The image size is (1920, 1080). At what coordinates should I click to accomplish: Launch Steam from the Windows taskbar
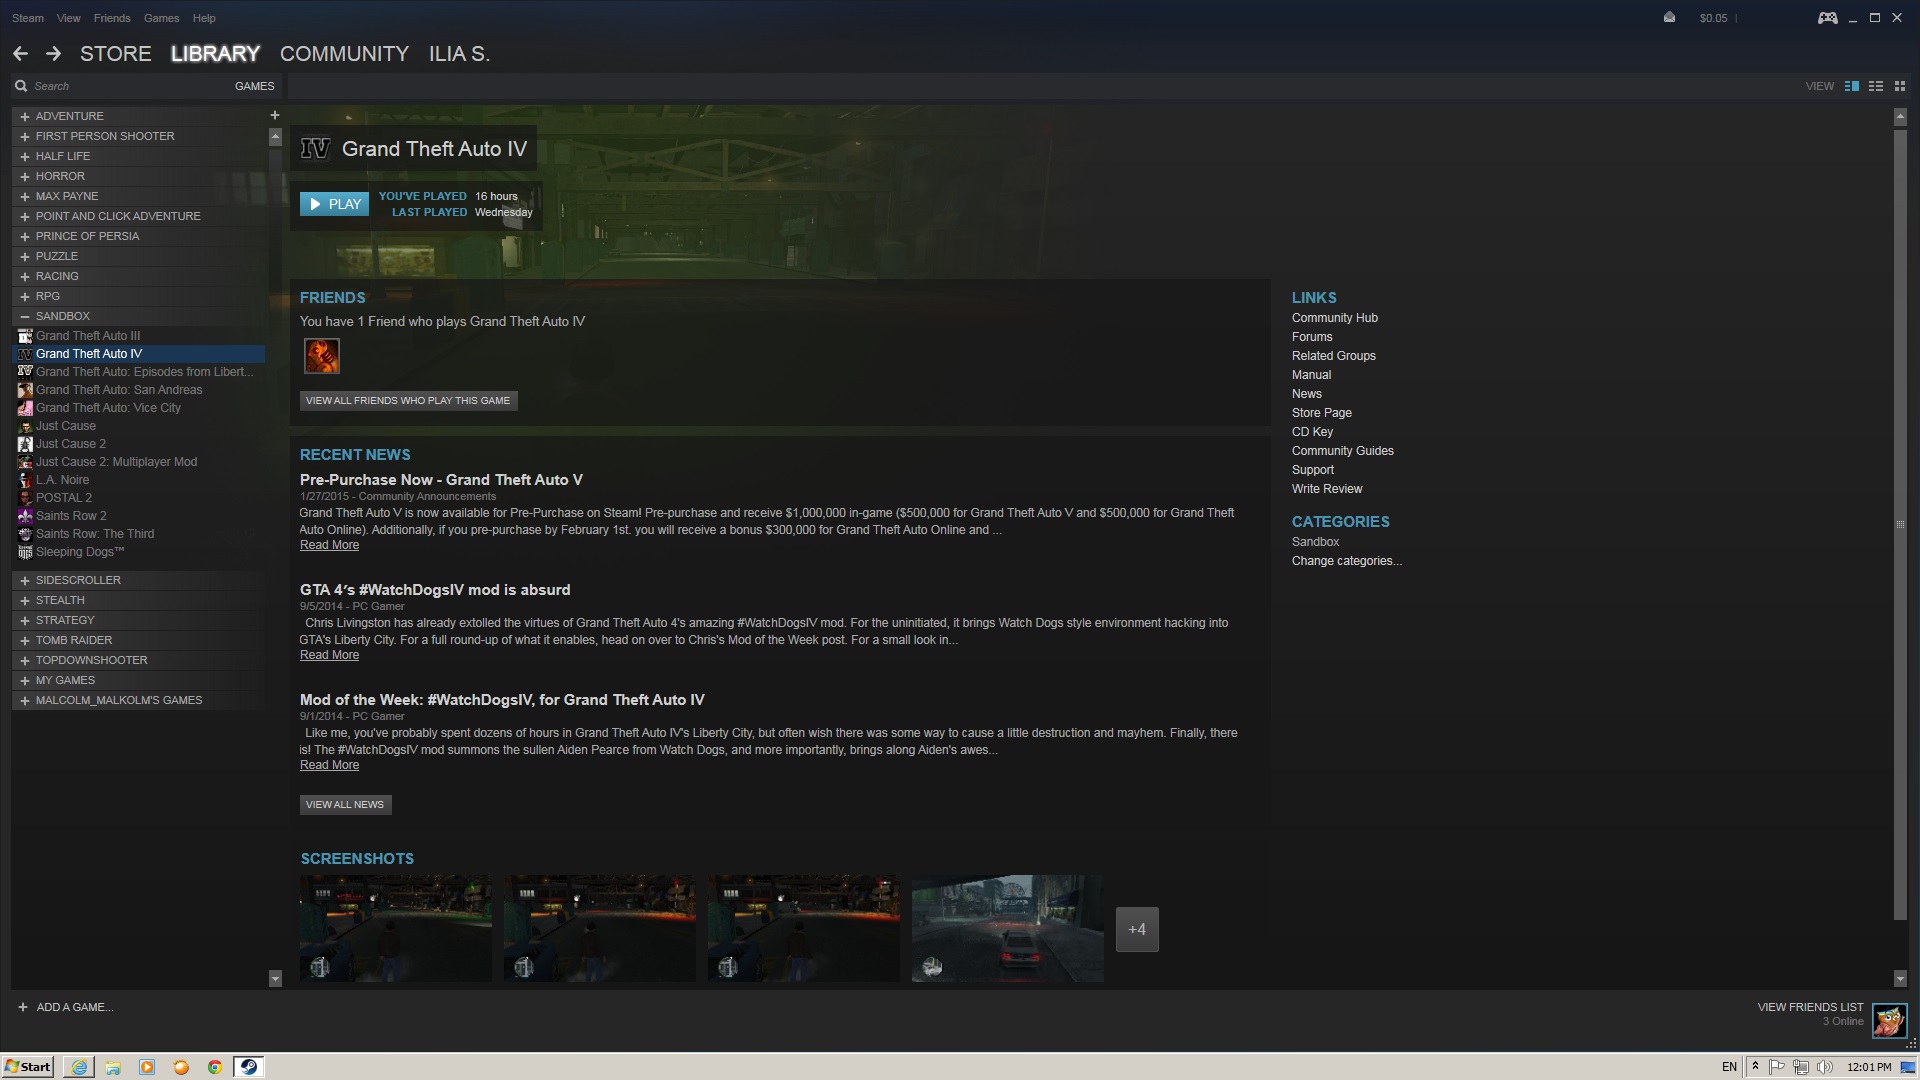pyautogui.click(x=248, y=1067)
